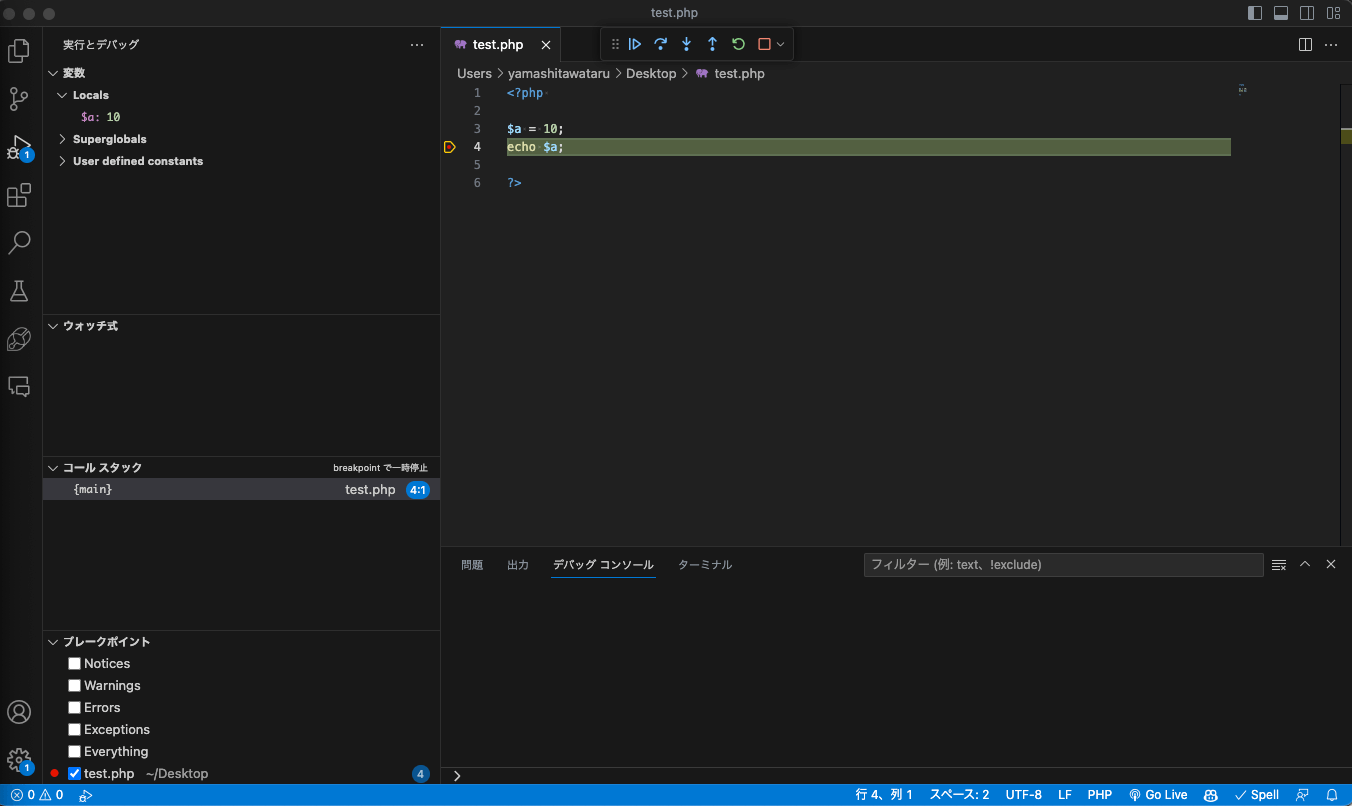Open Customize Layout icon in title bar
The image size is (1352, 806).
click(1333, 13)
